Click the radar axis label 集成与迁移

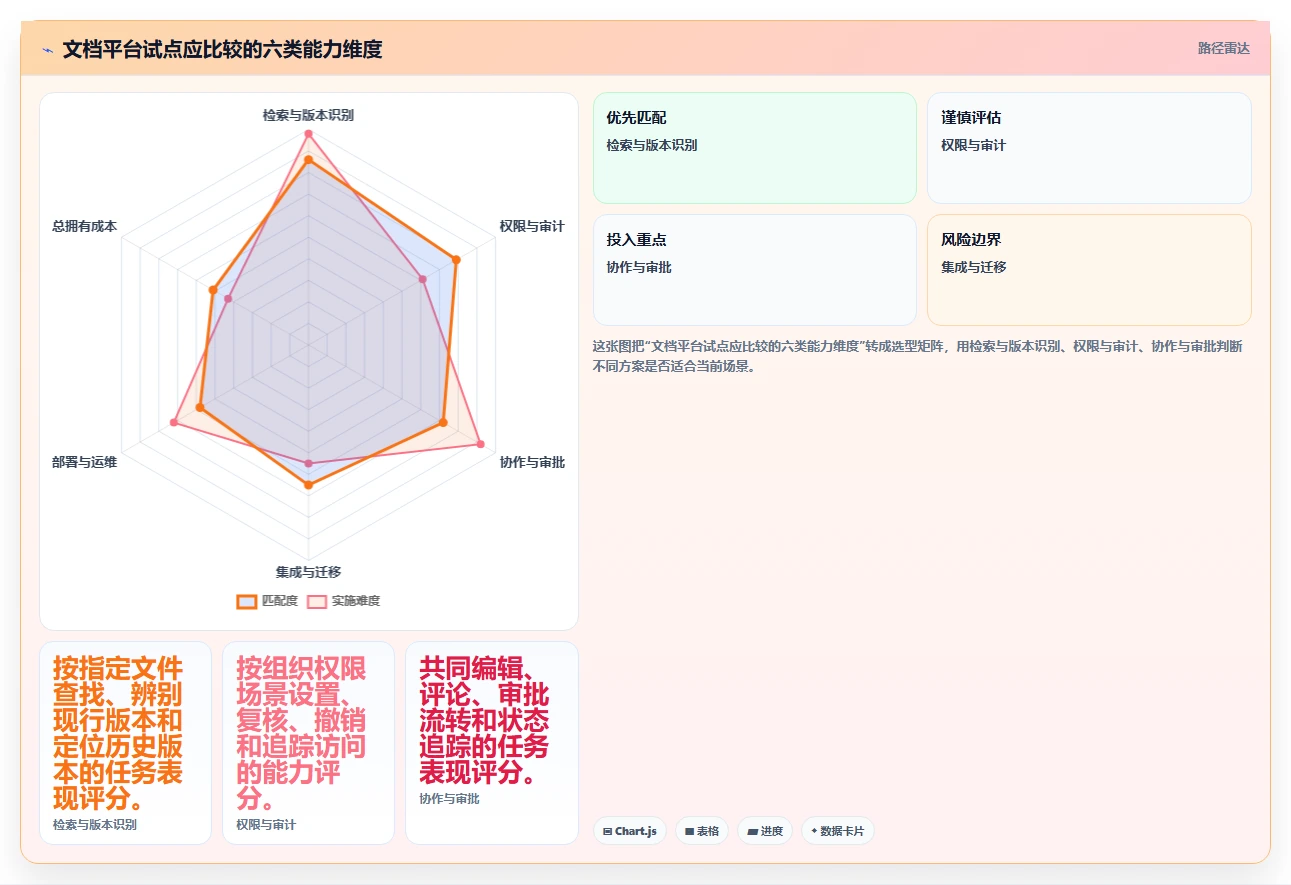point(308,572)
